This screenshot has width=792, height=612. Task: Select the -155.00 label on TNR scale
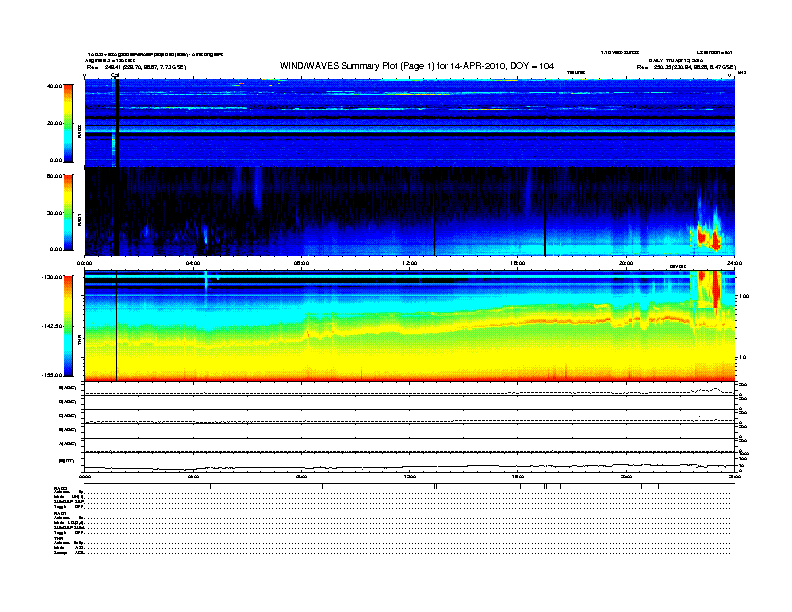click(x=53, y=375)
